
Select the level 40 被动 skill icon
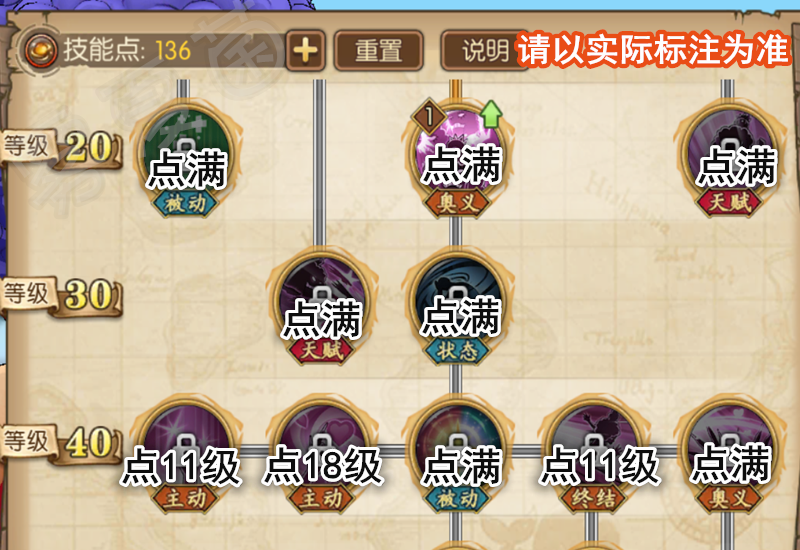[457, 454]
